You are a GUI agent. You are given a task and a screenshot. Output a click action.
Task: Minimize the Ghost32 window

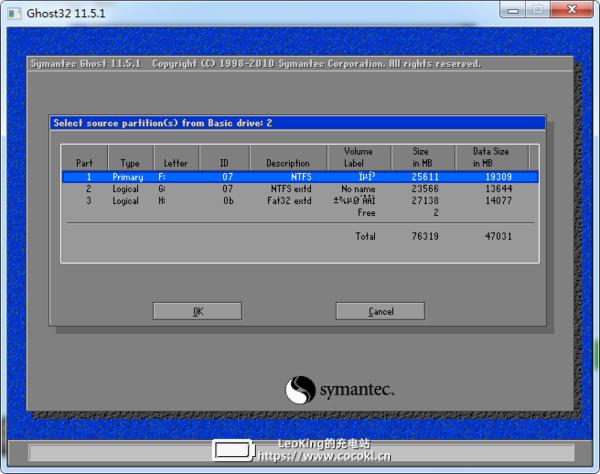click(x=513, y=10)
